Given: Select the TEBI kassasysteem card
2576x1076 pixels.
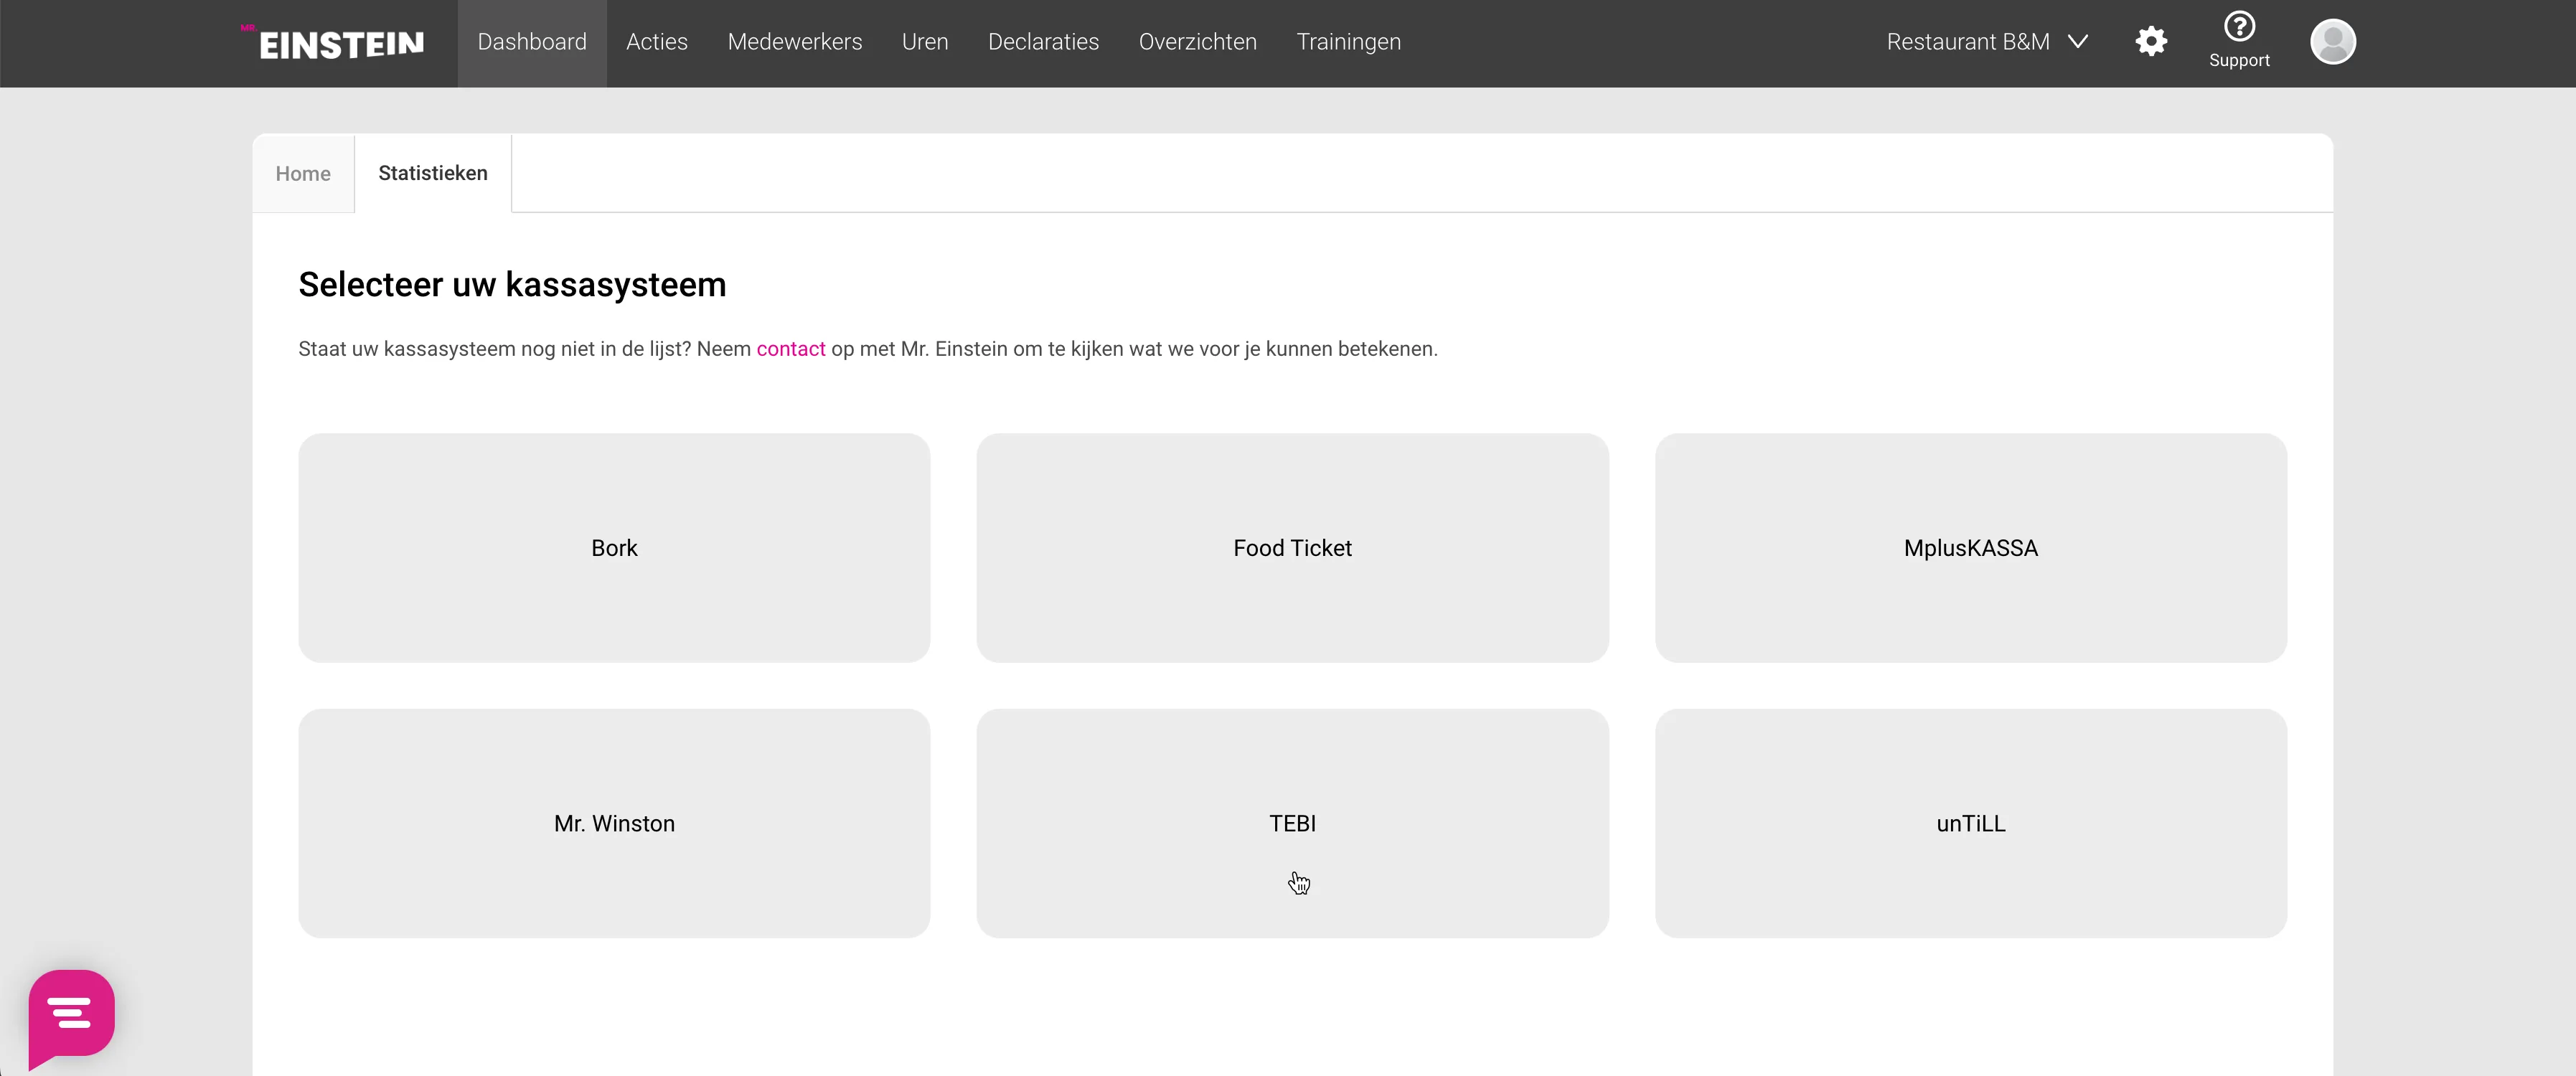Looking at the screenshot, I should click(x=1292, y=823).
